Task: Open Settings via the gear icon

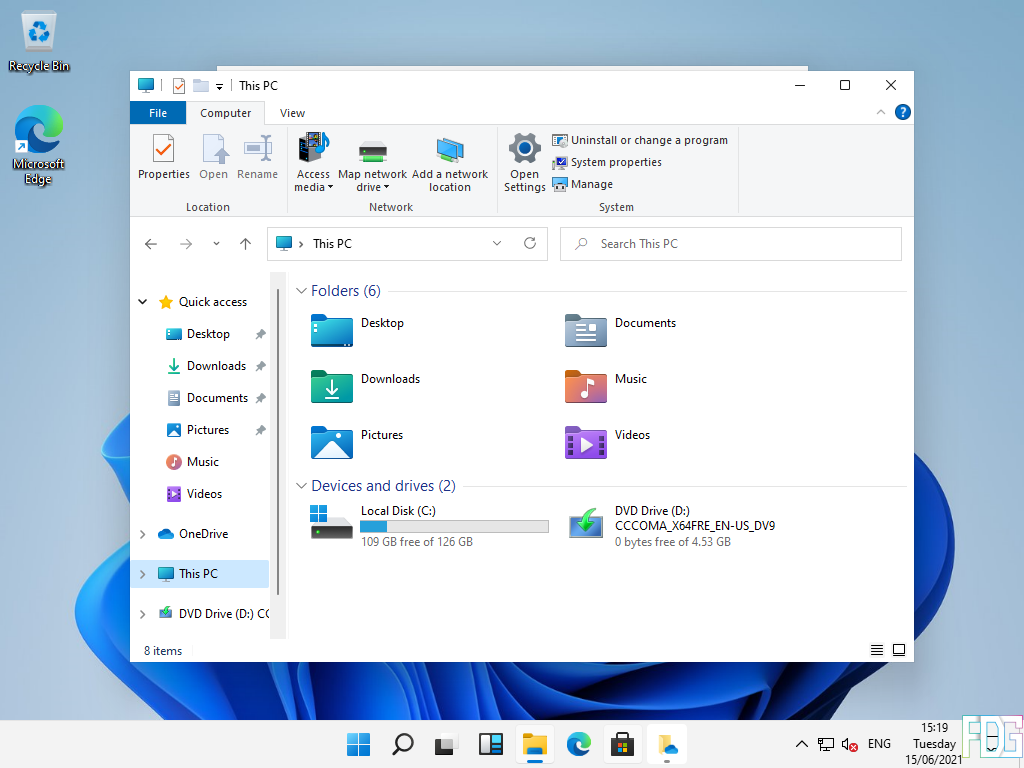Action: [524, 162]
